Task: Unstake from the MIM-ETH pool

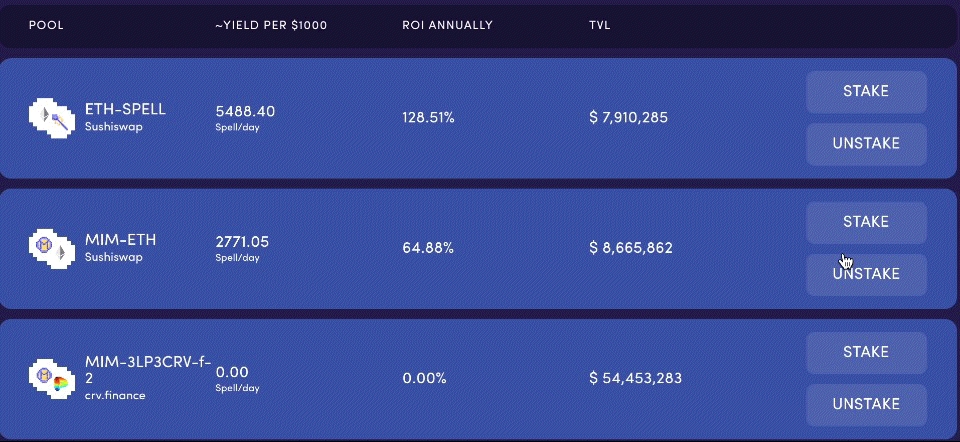Action: [866, 274]
